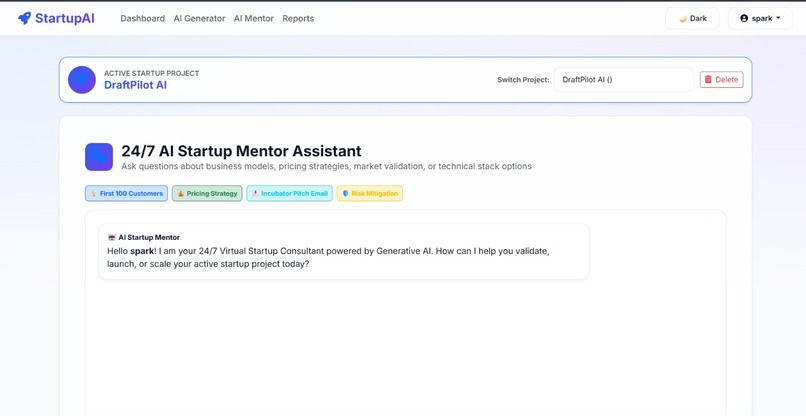Click the DraftPilot AI project title

[x=135, y=85]
